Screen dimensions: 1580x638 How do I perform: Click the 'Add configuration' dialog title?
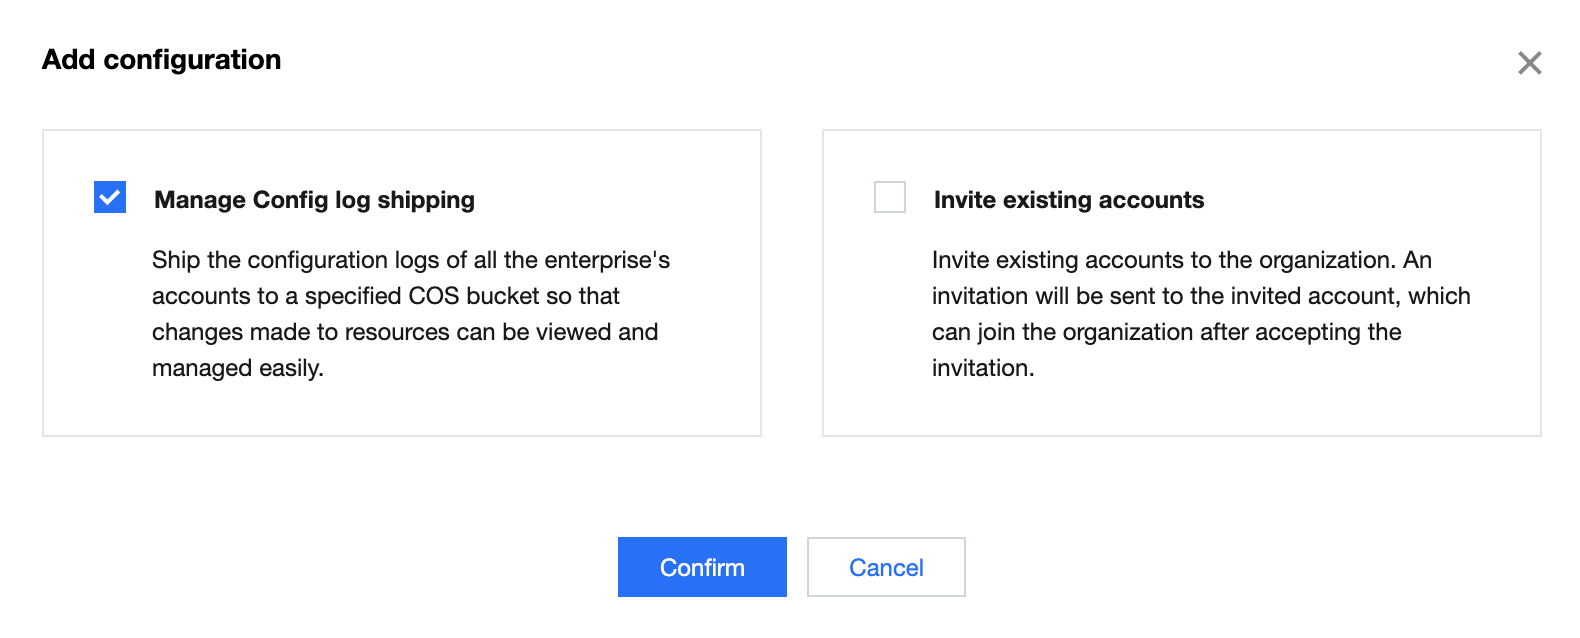click(162, 60)
